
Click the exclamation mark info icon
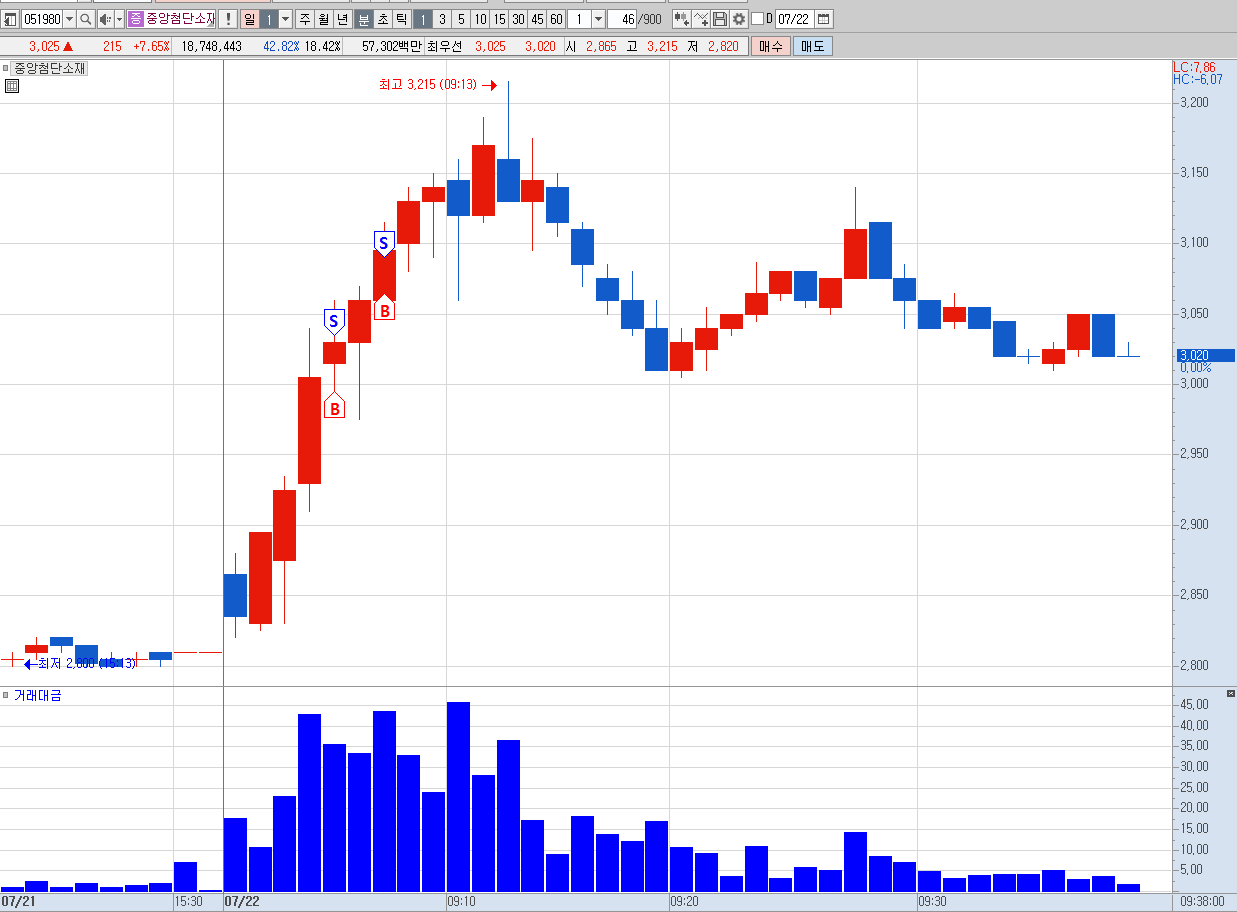point(228,19)
